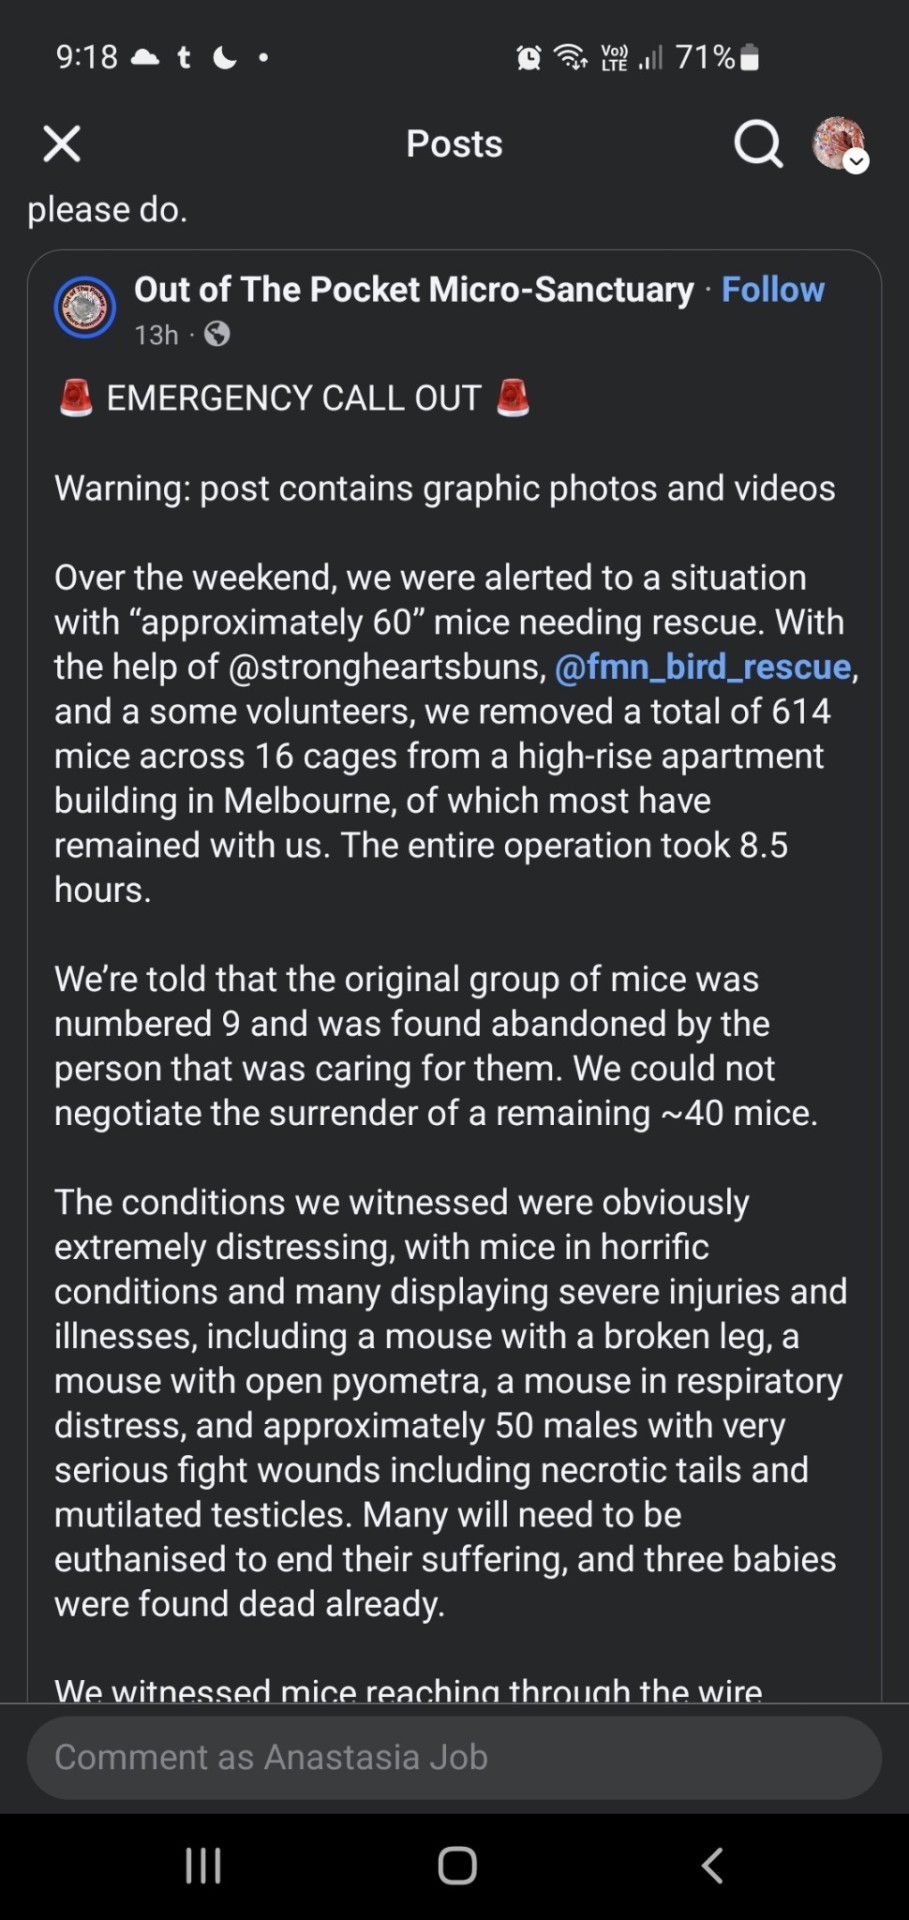Tap the battery 71% indicator

[717, 57]
